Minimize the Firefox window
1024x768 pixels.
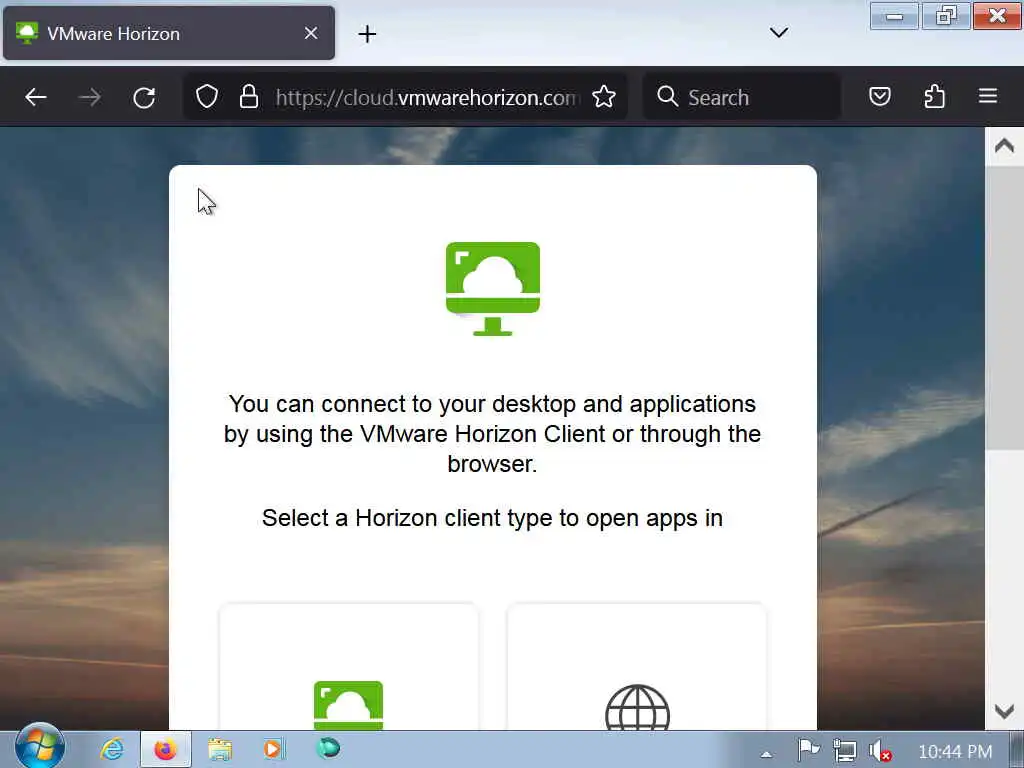894,16
